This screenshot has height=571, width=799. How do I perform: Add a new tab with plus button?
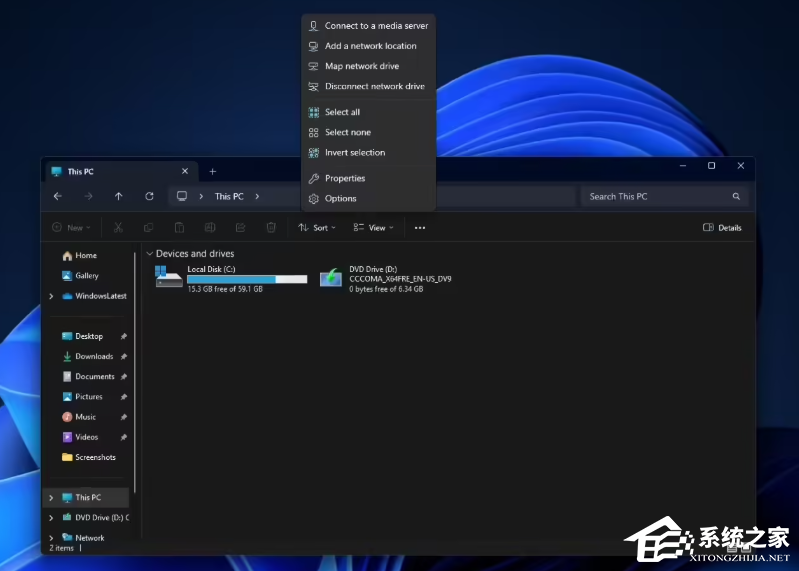coord(212,172)
